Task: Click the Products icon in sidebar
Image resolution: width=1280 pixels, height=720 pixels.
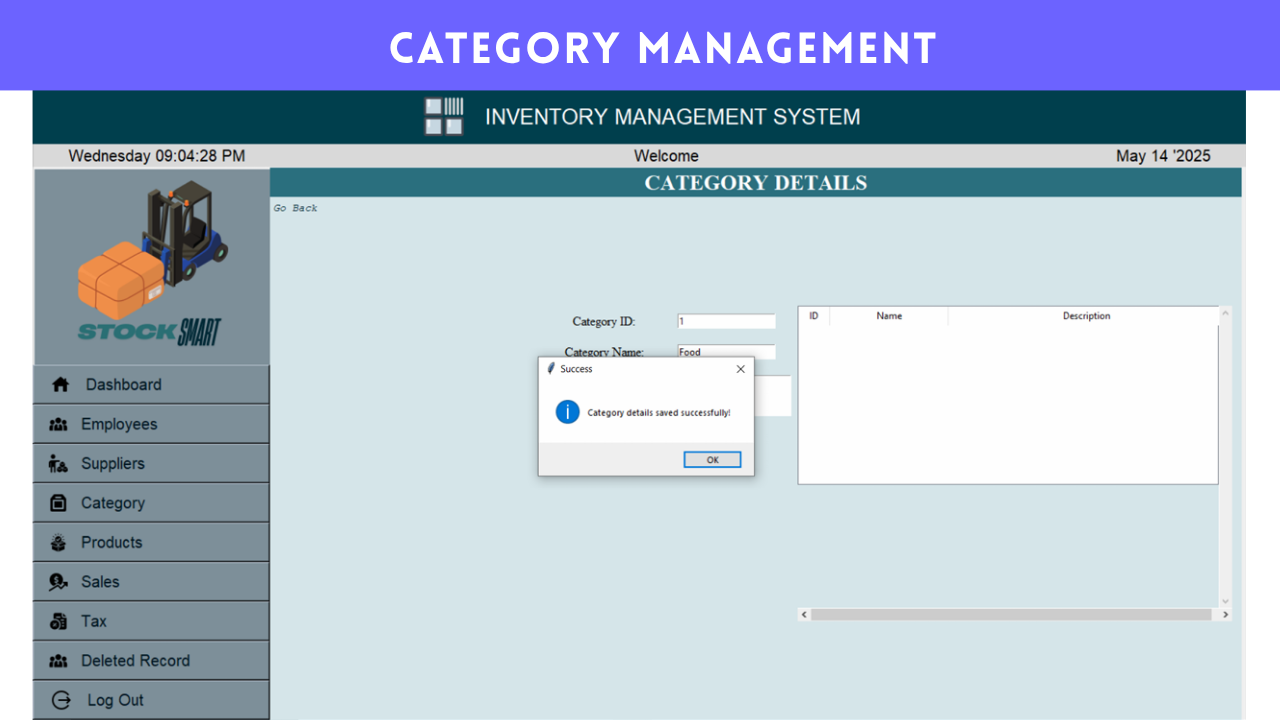Action: coord(58,543)
